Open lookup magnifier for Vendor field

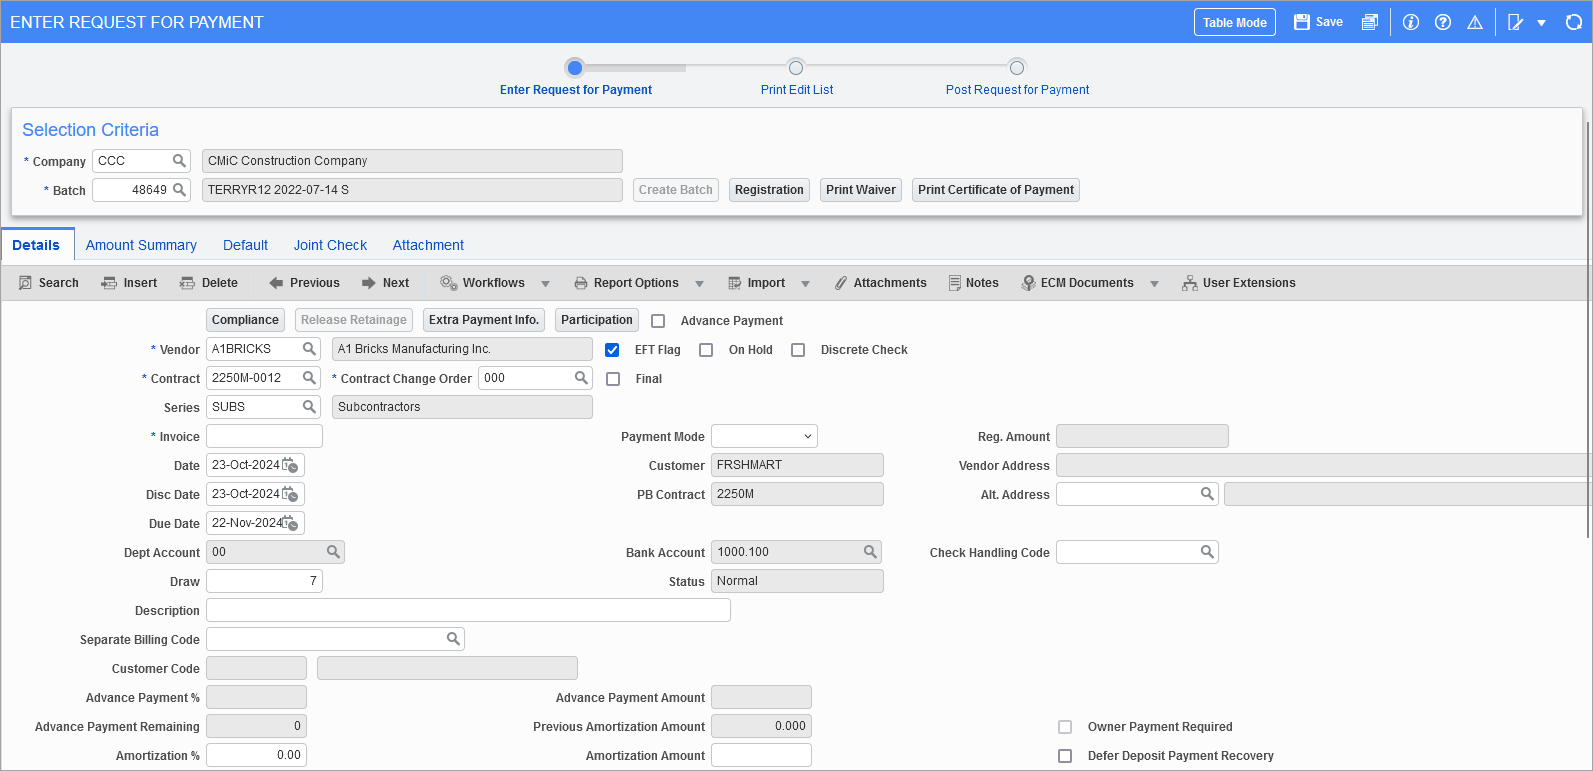(309, 349)
